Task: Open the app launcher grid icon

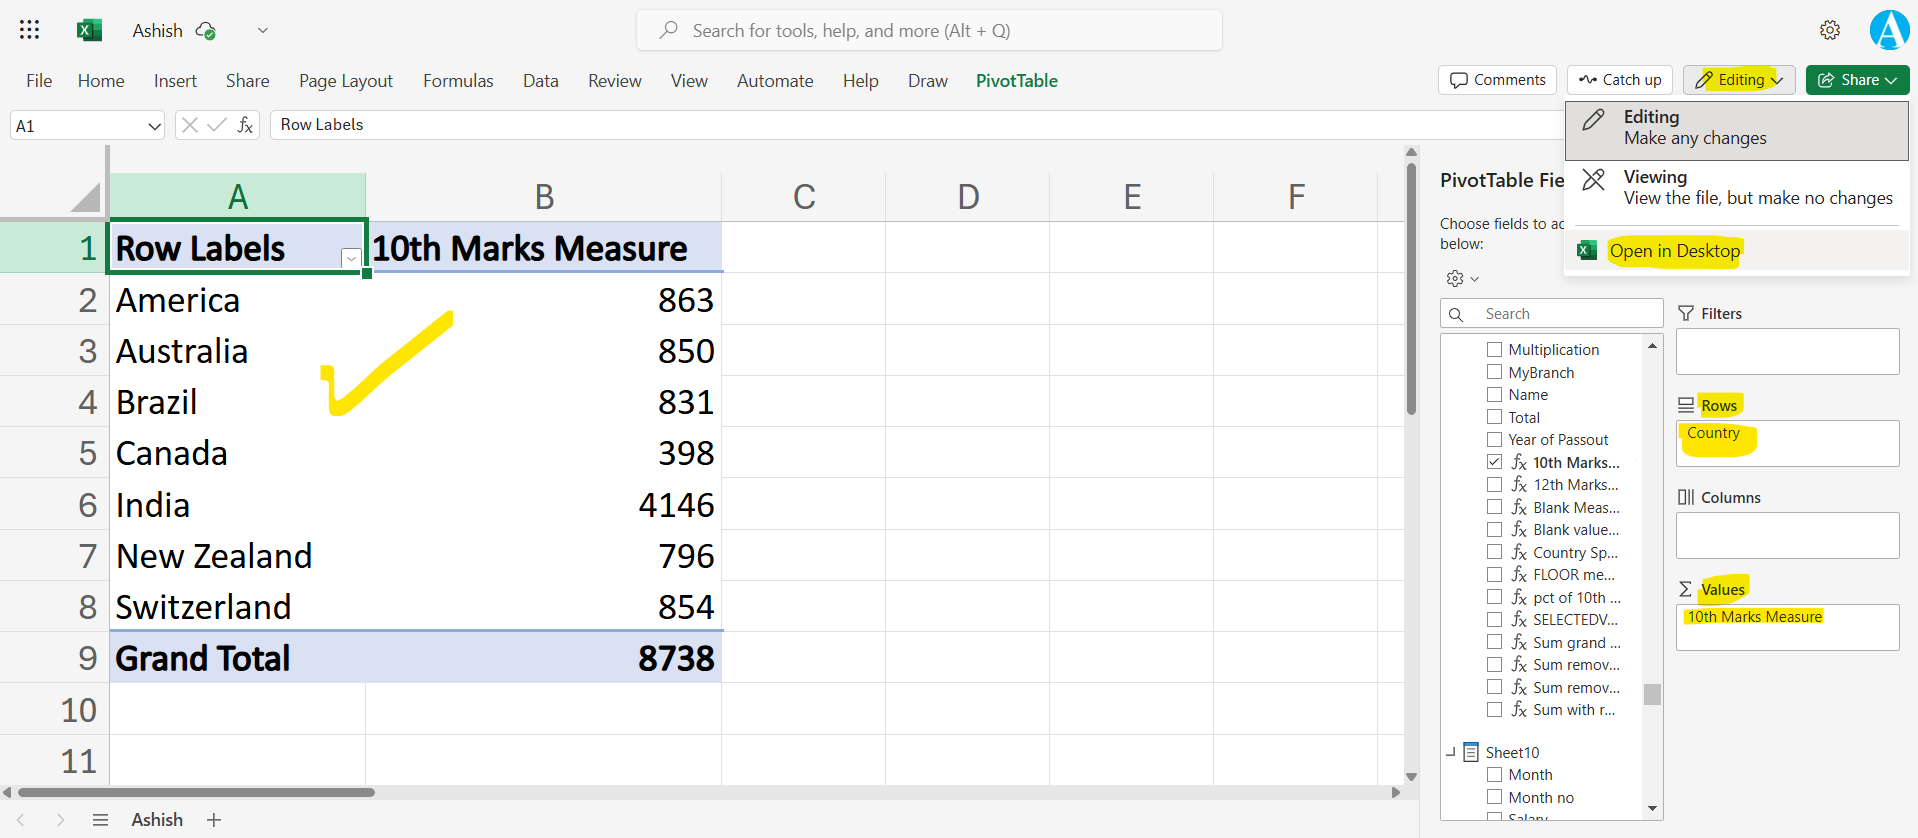Action: [x=29, y=30]
